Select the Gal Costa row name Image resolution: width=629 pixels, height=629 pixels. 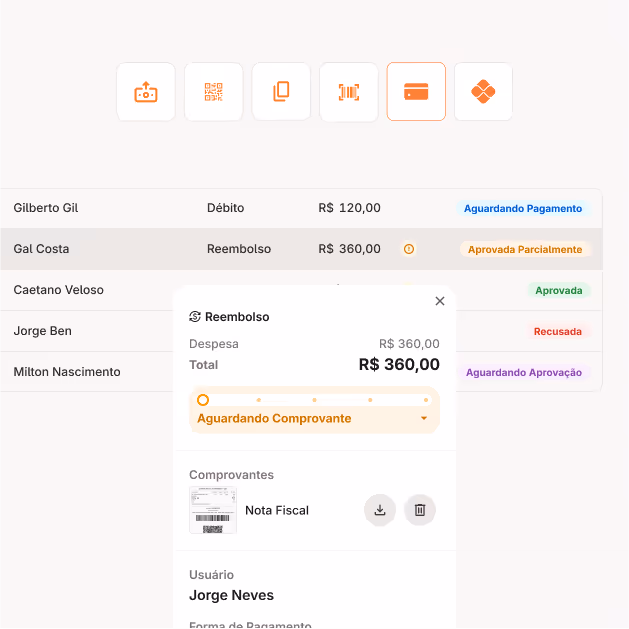point(41,249)
